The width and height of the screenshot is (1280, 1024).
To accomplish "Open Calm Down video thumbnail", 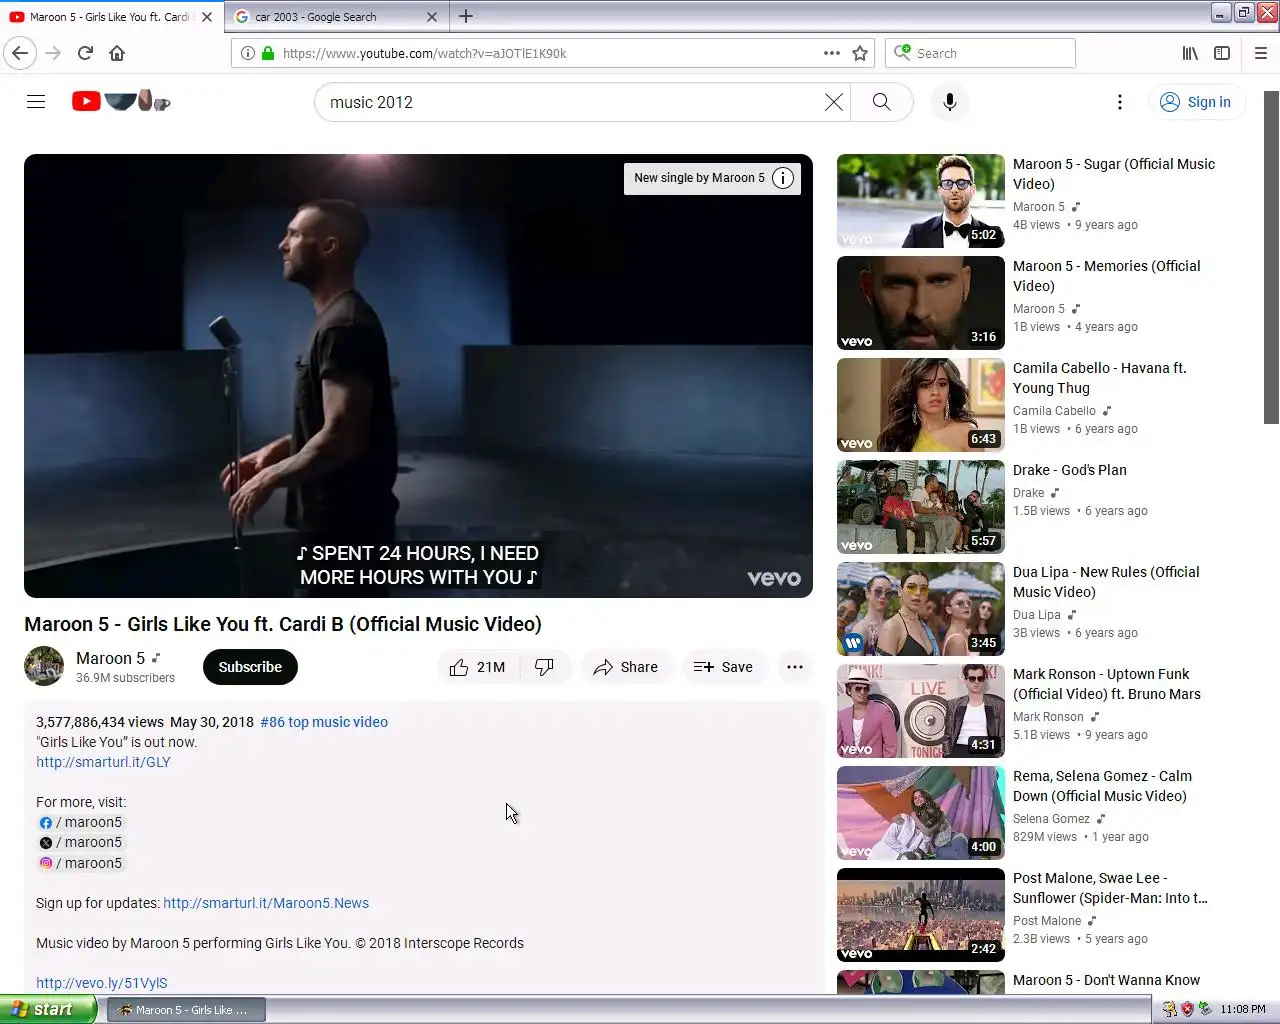I will (921, 813).
